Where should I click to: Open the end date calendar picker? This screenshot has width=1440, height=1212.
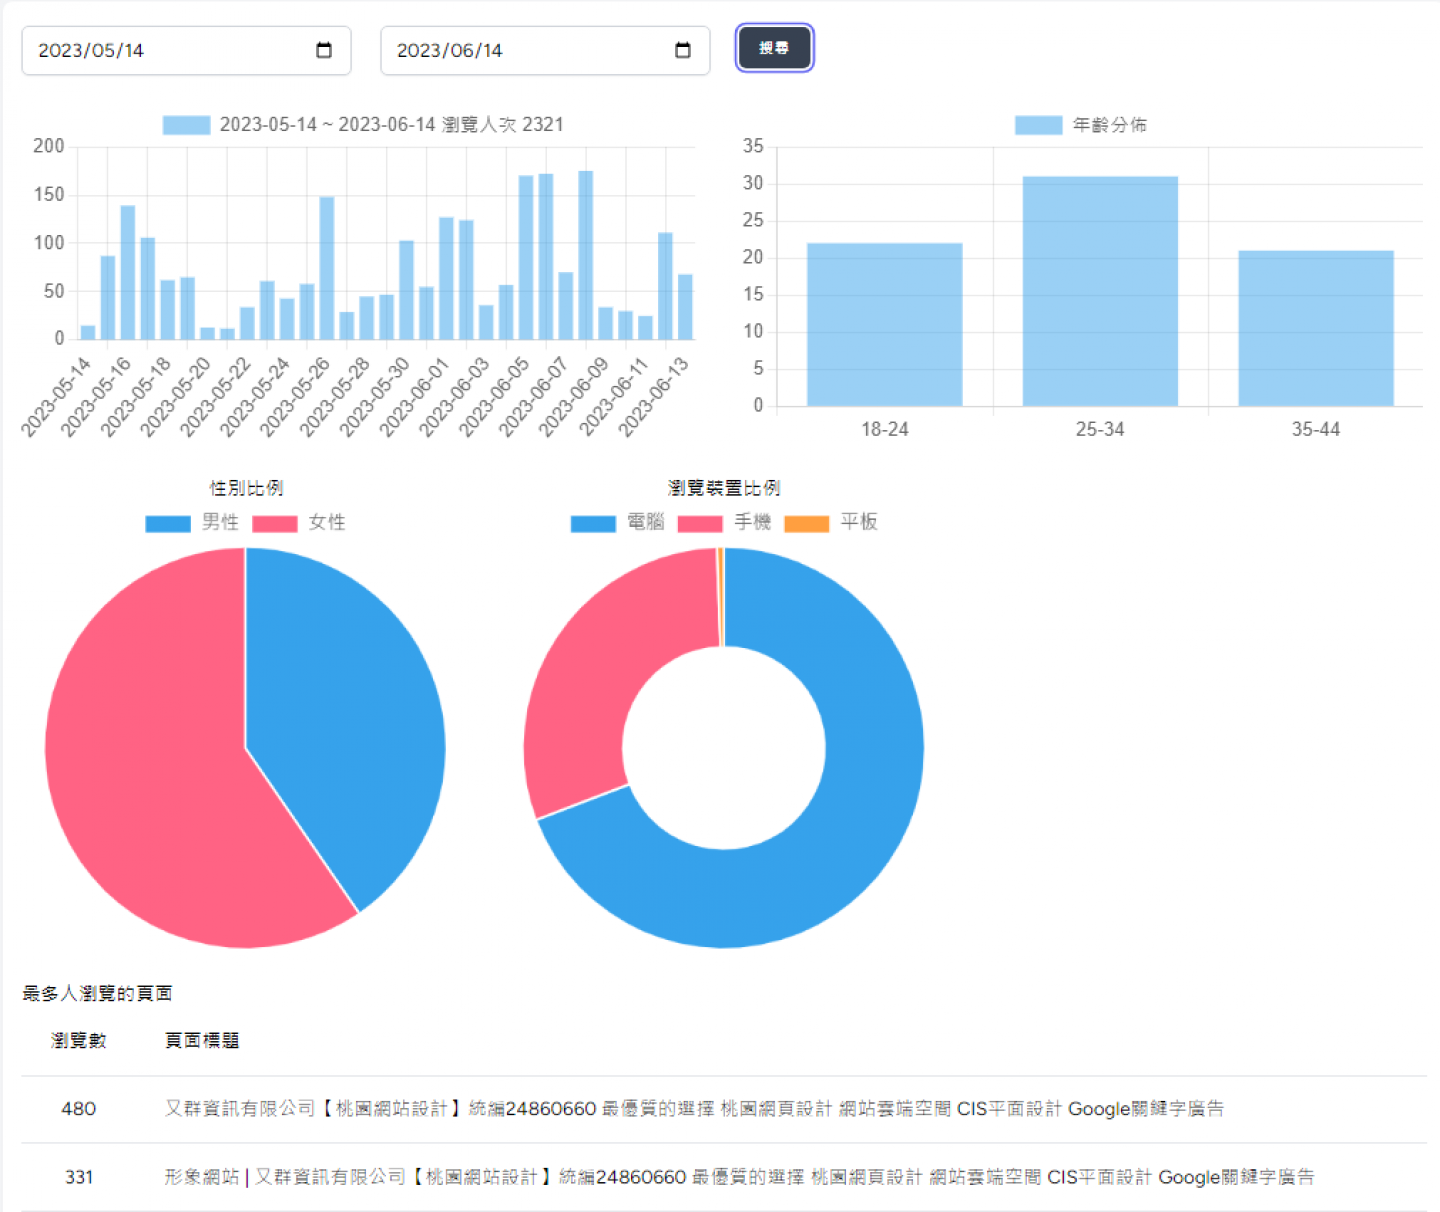pos(683,49)
